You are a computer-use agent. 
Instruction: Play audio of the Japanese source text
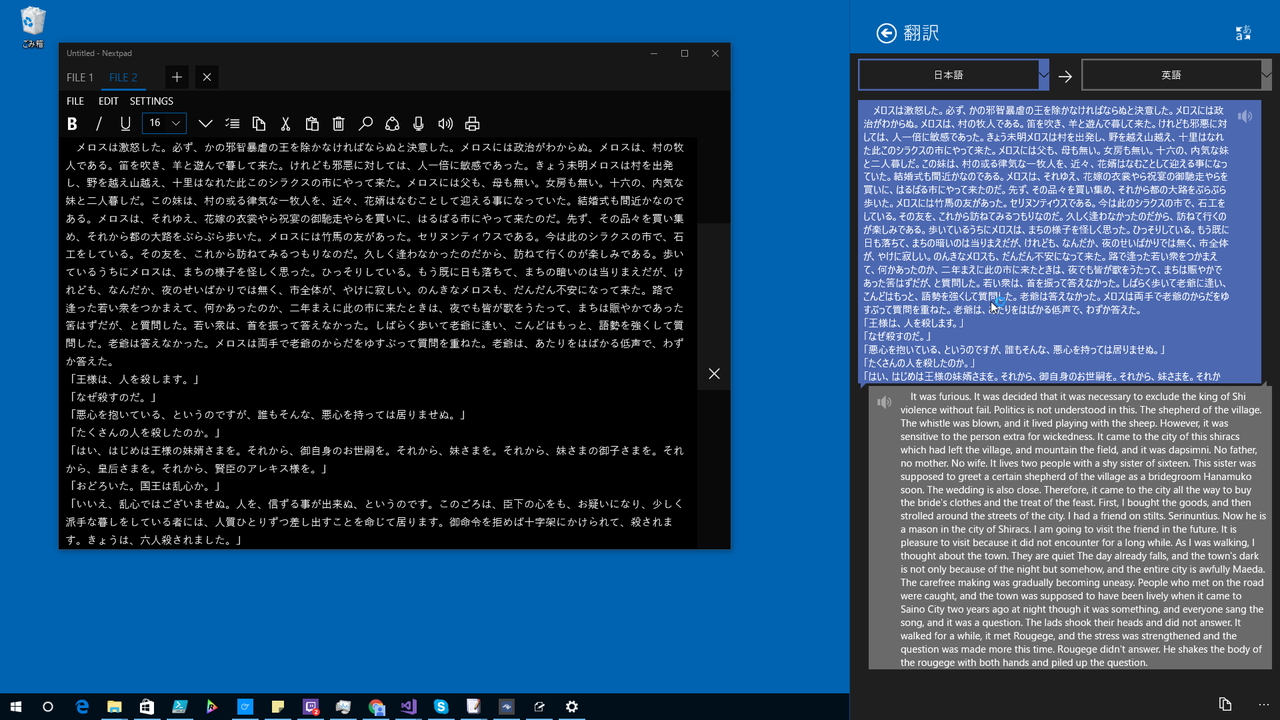[x=1245, y=116]
